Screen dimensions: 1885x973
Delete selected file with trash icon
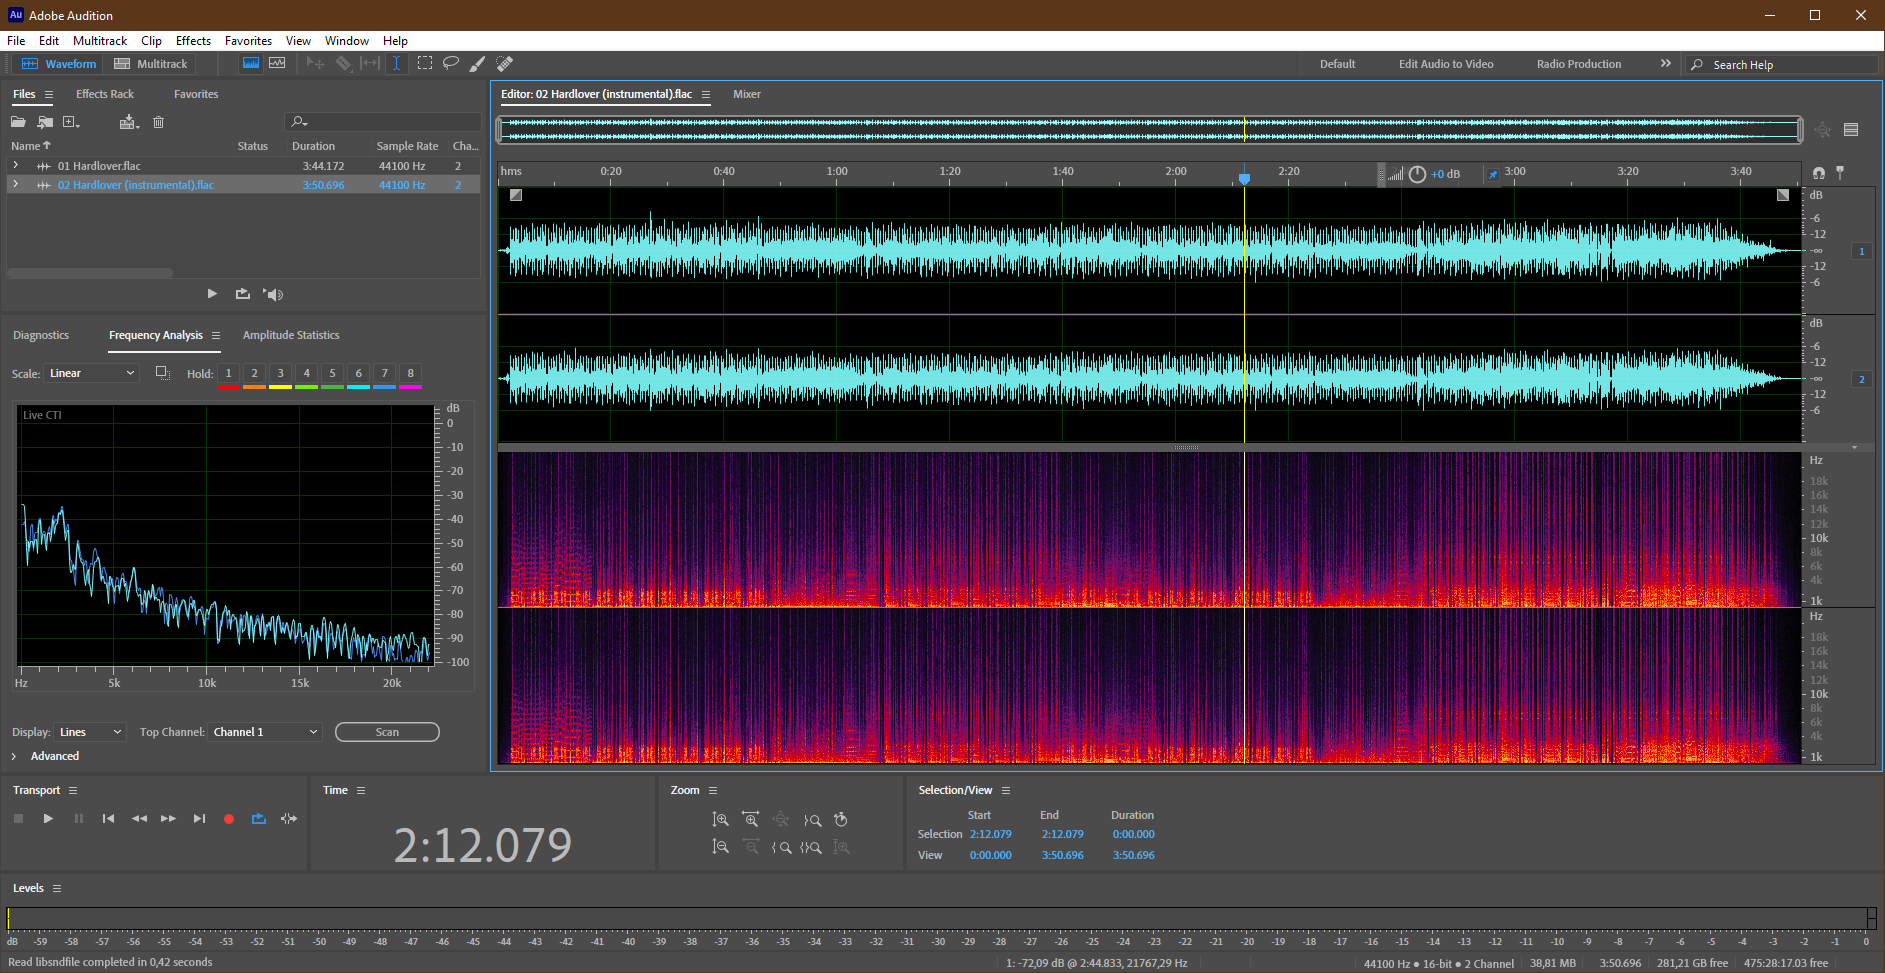click(x=158, y=122)
